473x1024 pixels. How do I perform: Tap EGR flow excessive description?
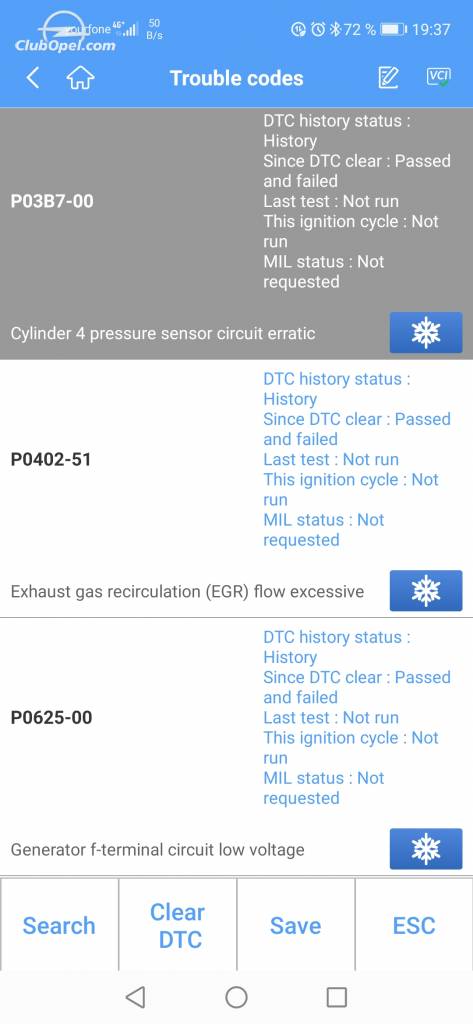pyautogui.click(x=188, y=592)
